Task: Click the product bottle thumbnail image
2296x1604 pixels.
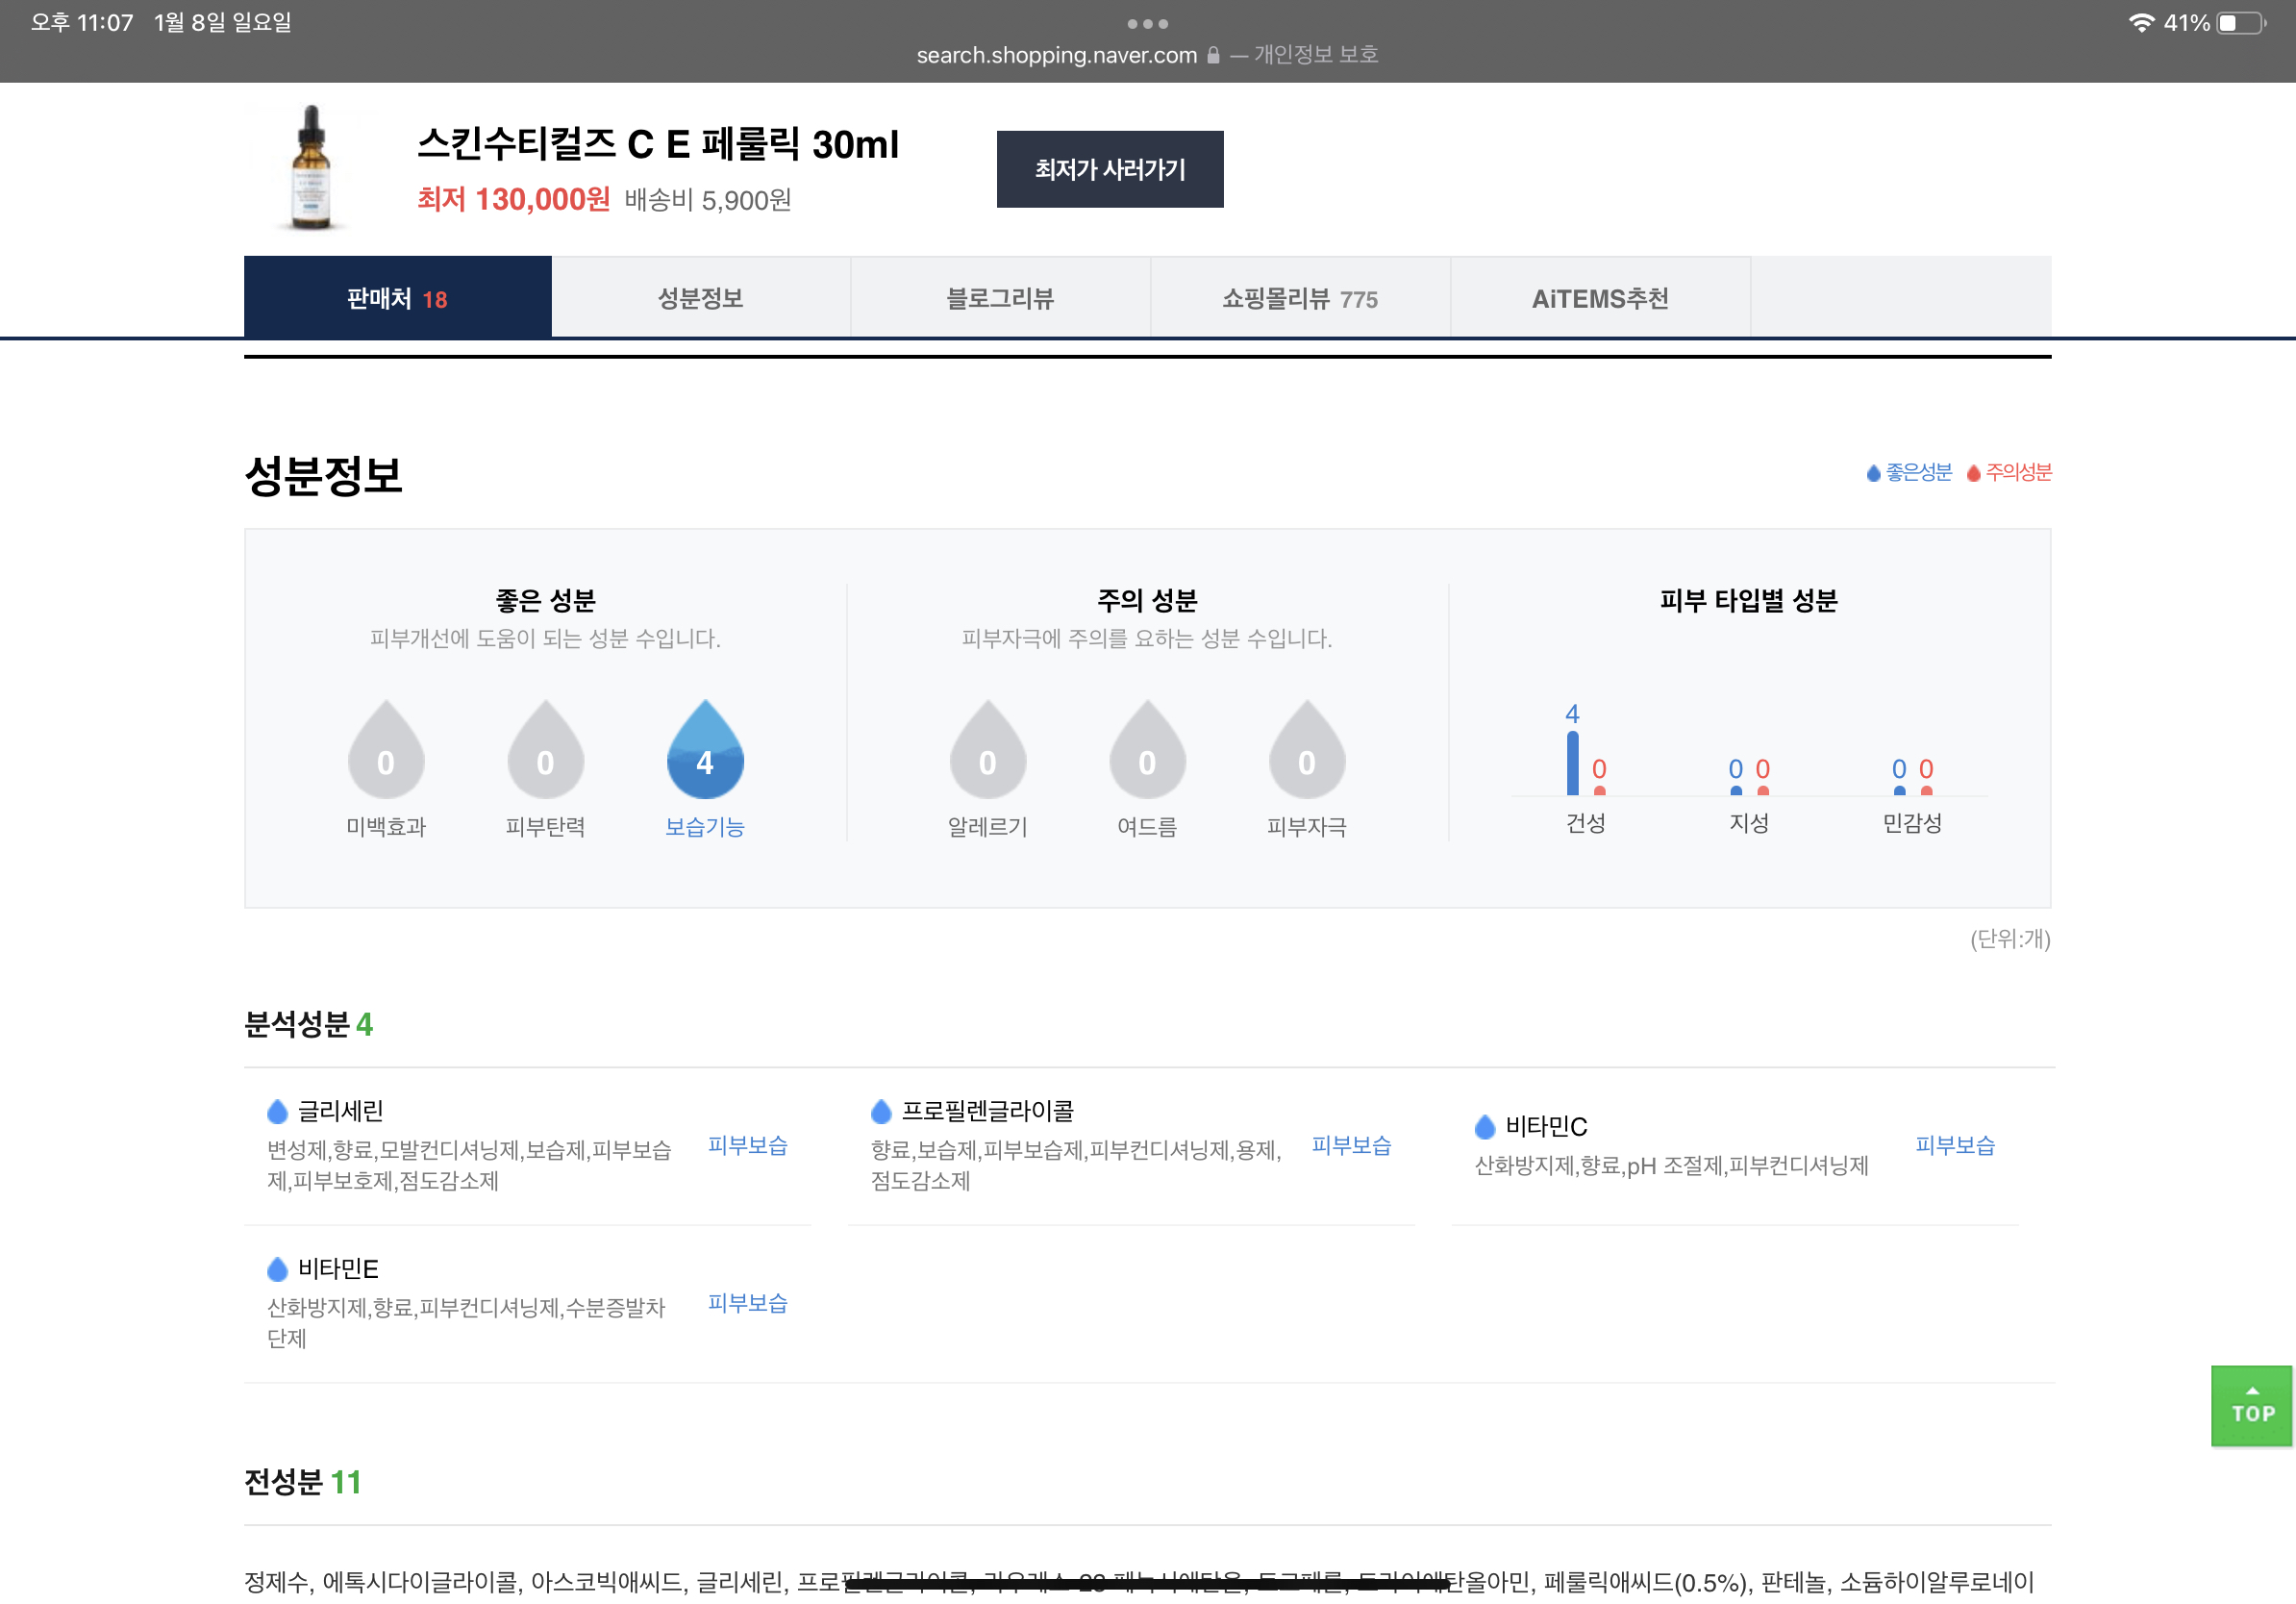Action: [311, 168]
